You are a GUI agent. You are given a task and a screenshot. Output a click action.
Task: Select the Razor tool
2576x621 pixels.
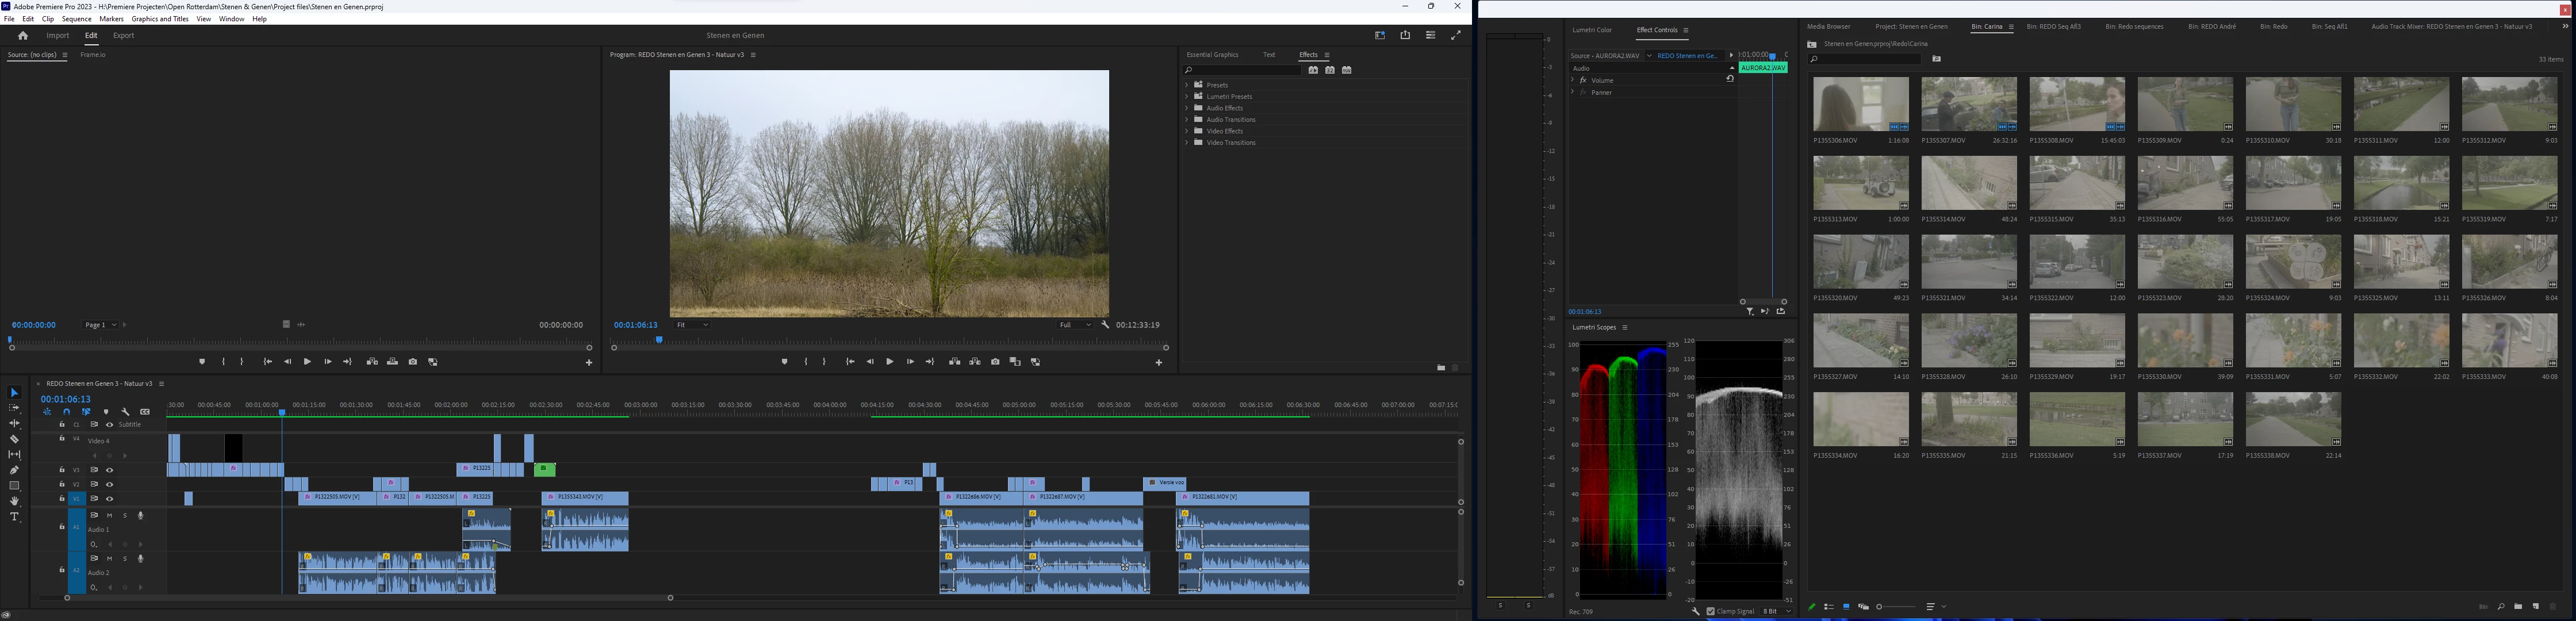point(14,439)
